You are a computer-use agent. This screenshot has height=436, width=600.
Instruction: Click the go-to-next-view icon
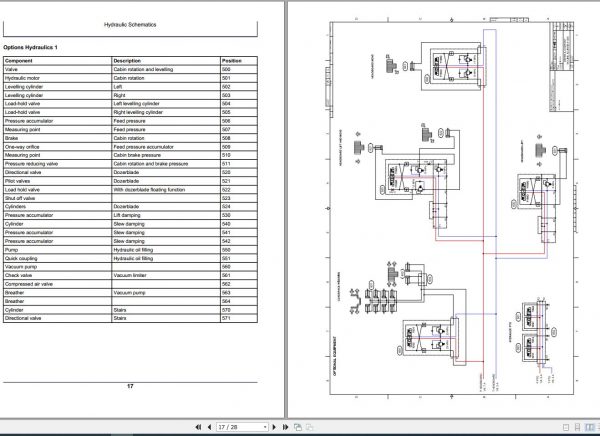tap(310, 427)
